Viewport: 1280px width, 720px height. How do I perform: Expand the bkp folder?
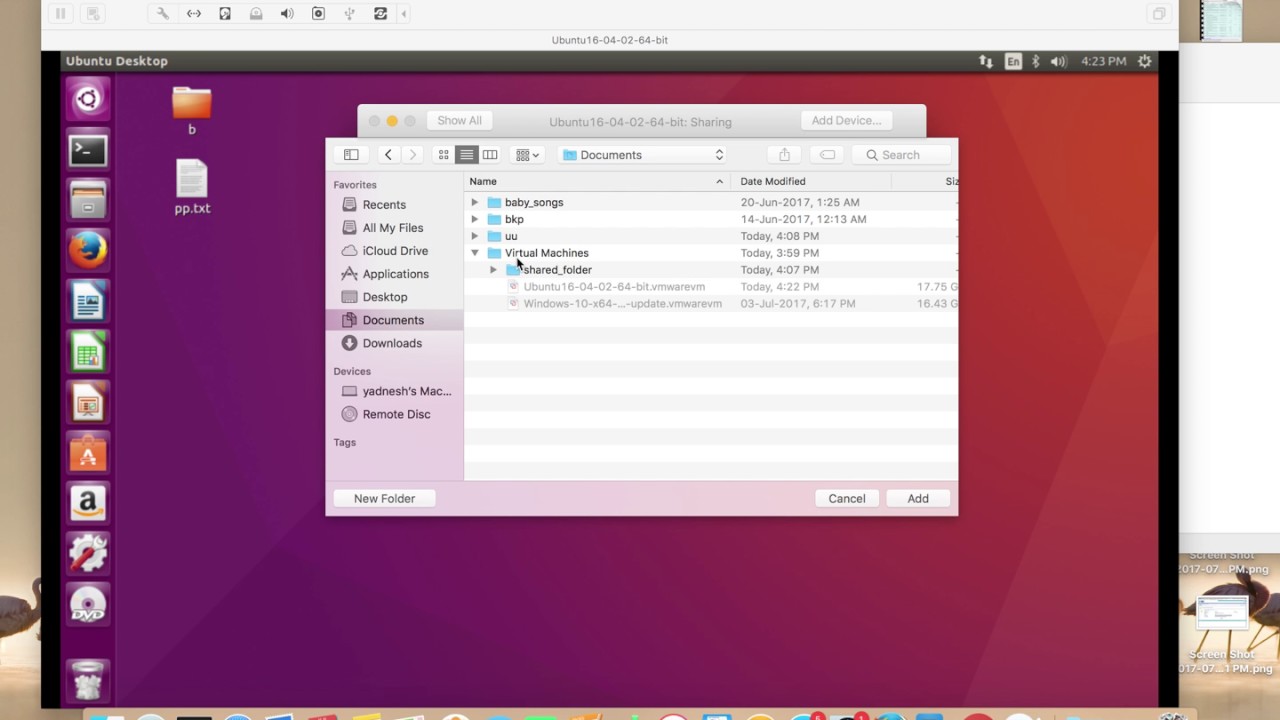[475, 219]
